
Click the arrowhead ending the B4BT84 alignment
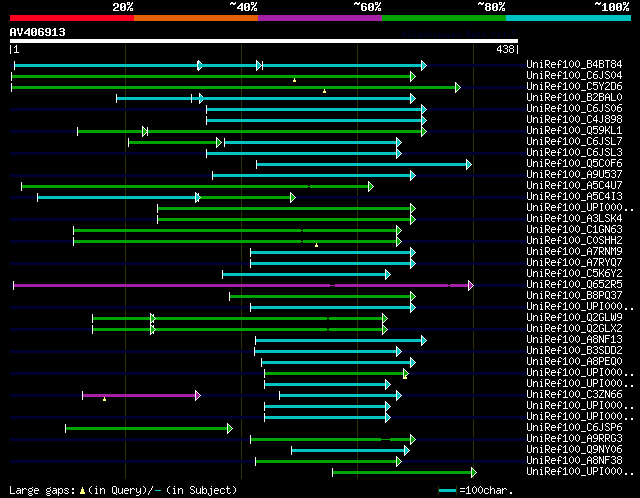pyautogui.click(x=424, y=65)
